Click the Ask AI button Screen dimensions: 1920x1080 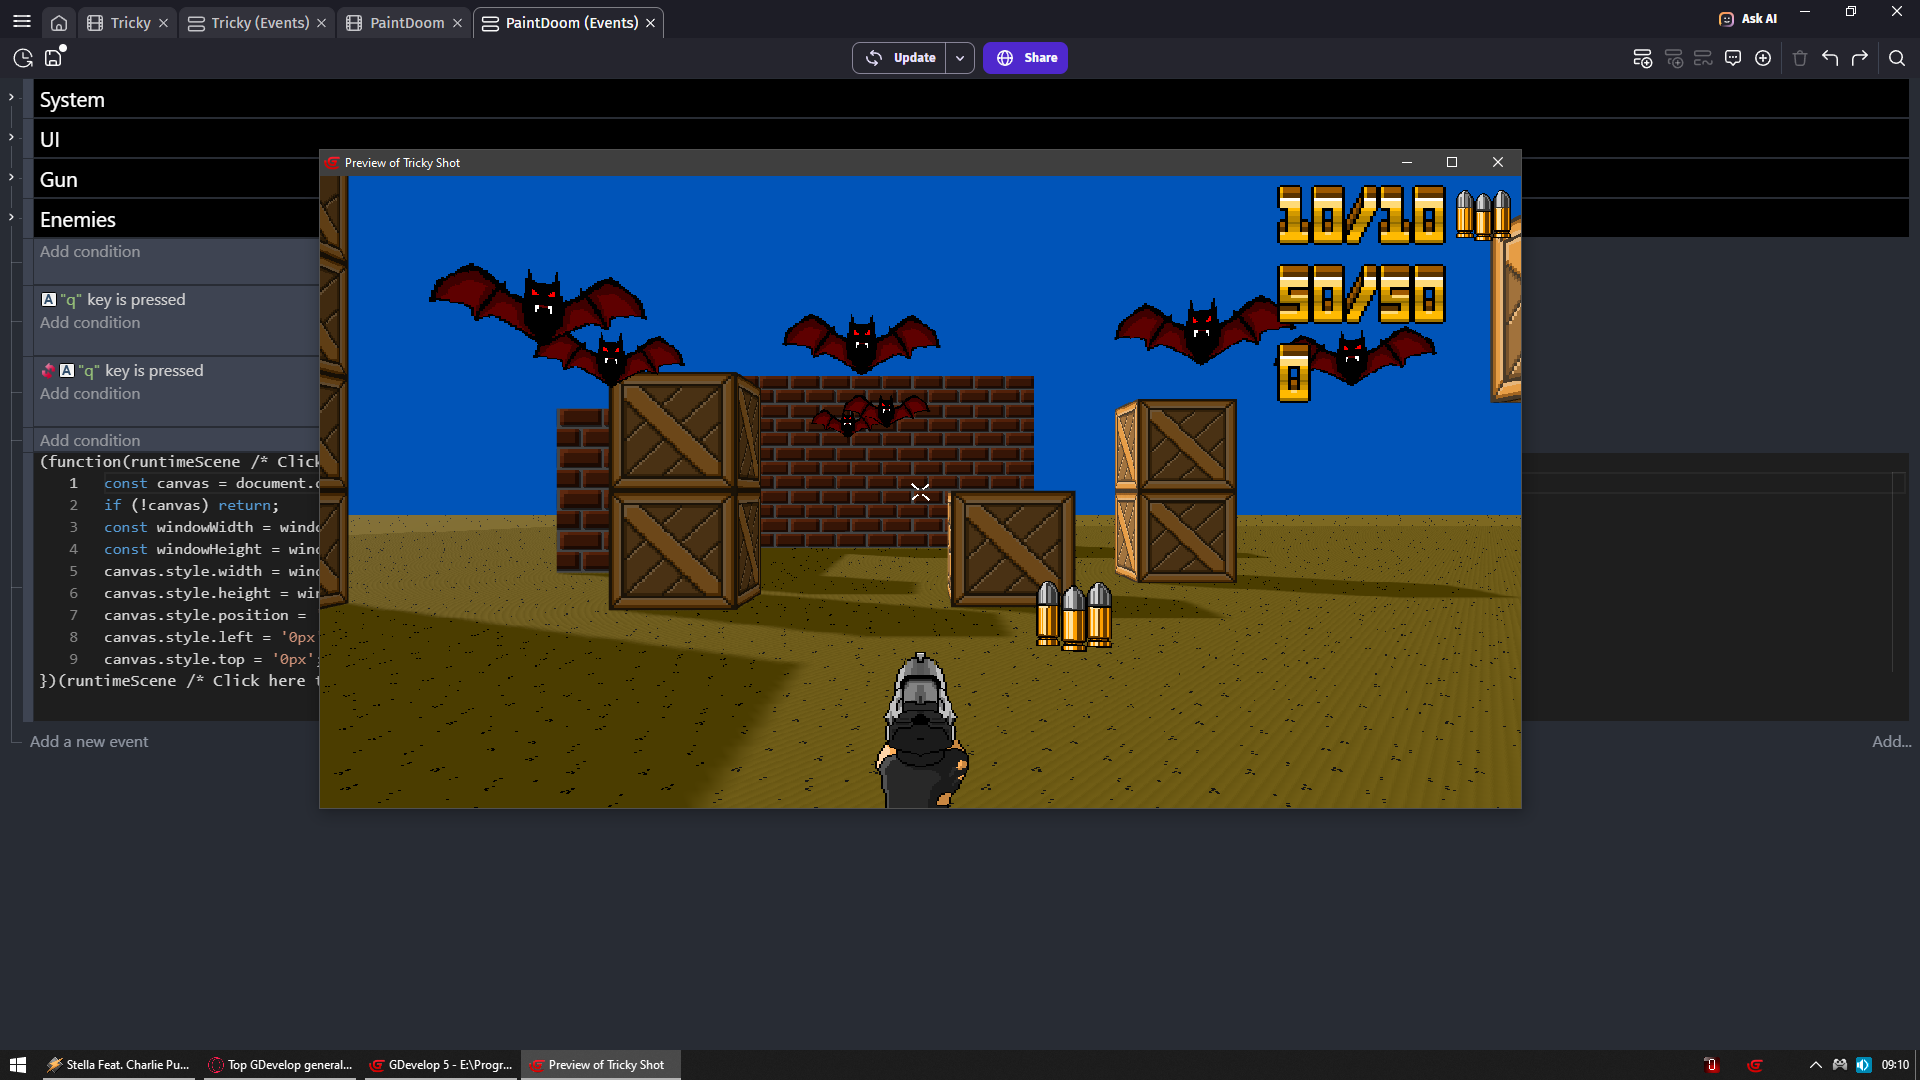(x=1748, y=18)
